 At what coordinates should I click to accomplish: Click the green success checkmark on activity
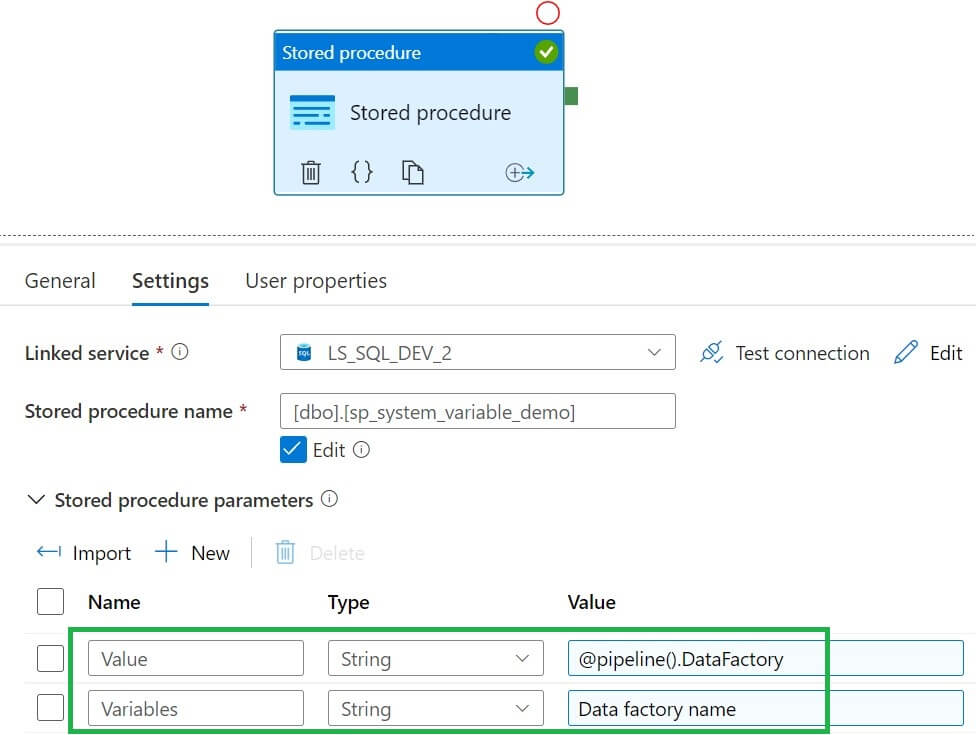546,52
